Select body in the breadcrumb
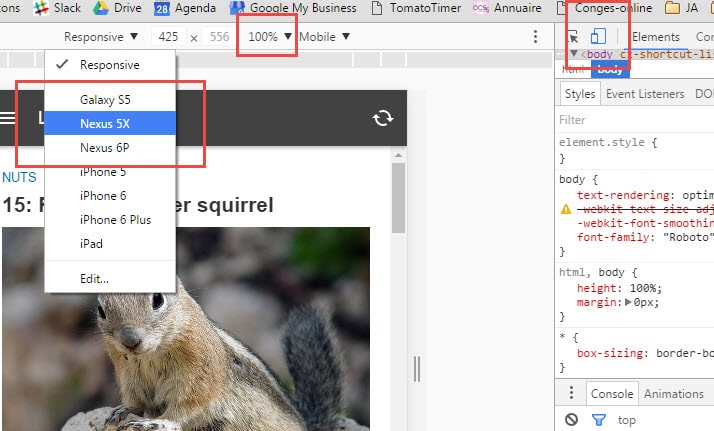 click(x=610, y=70)
